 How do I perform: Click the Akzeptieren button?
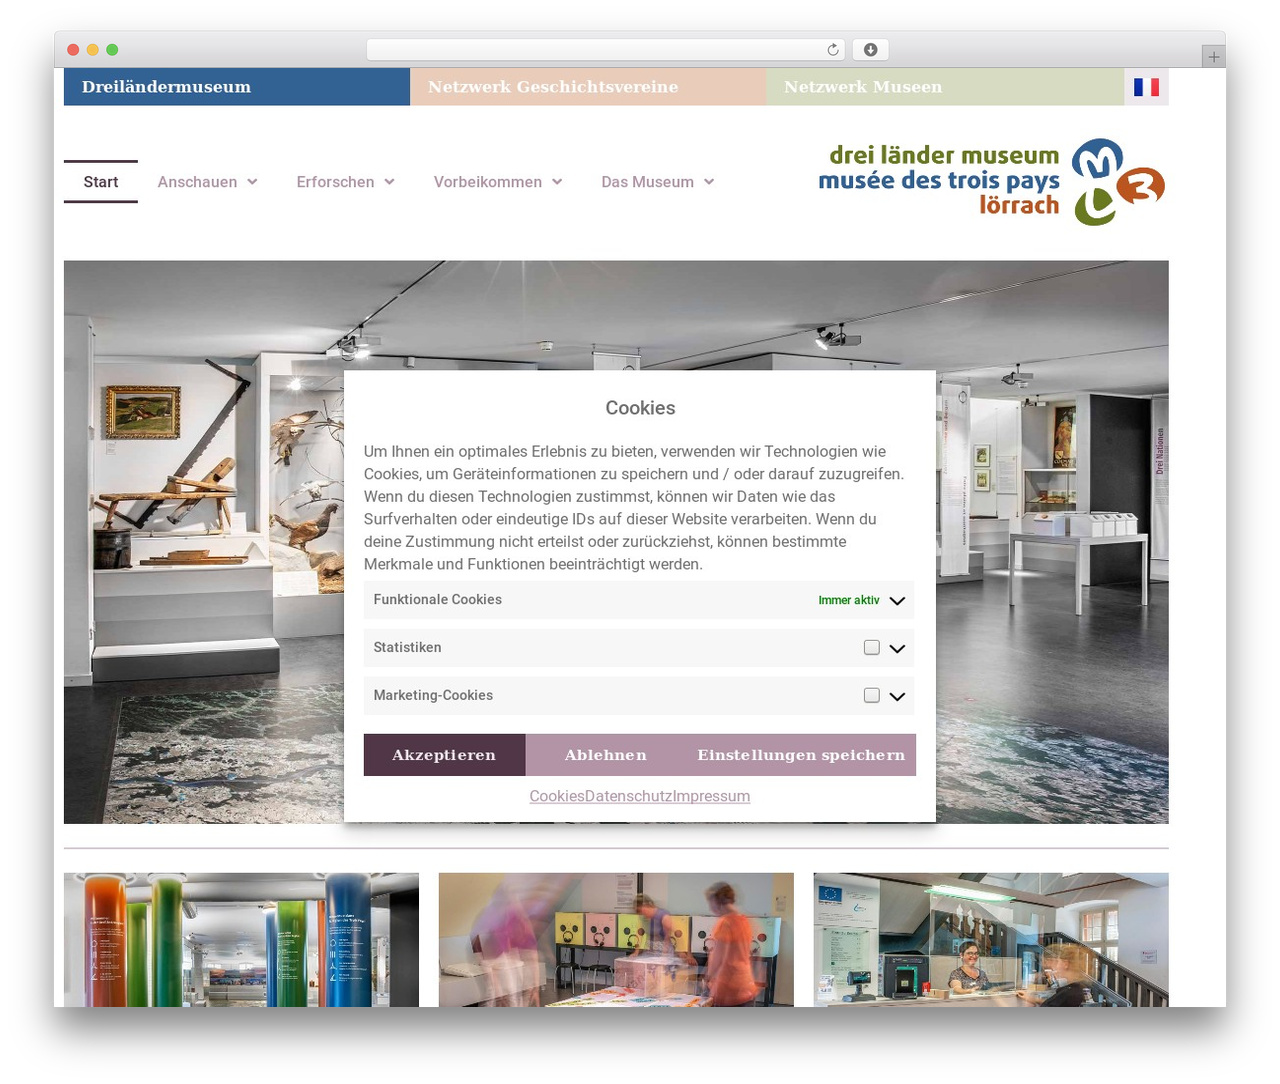444,755
